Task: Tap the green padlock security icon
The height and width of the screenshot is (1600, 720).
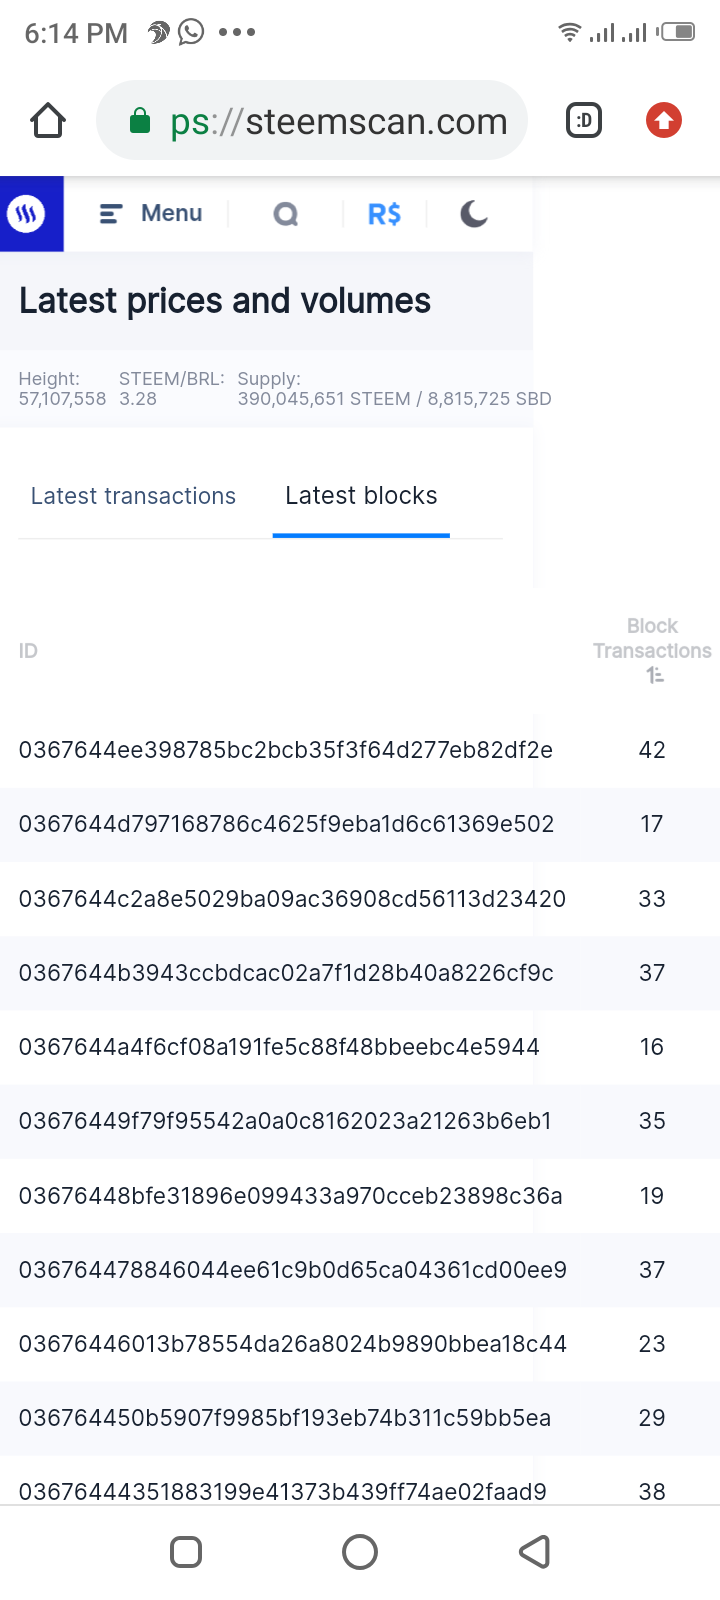Action: (x=140, y=122)
